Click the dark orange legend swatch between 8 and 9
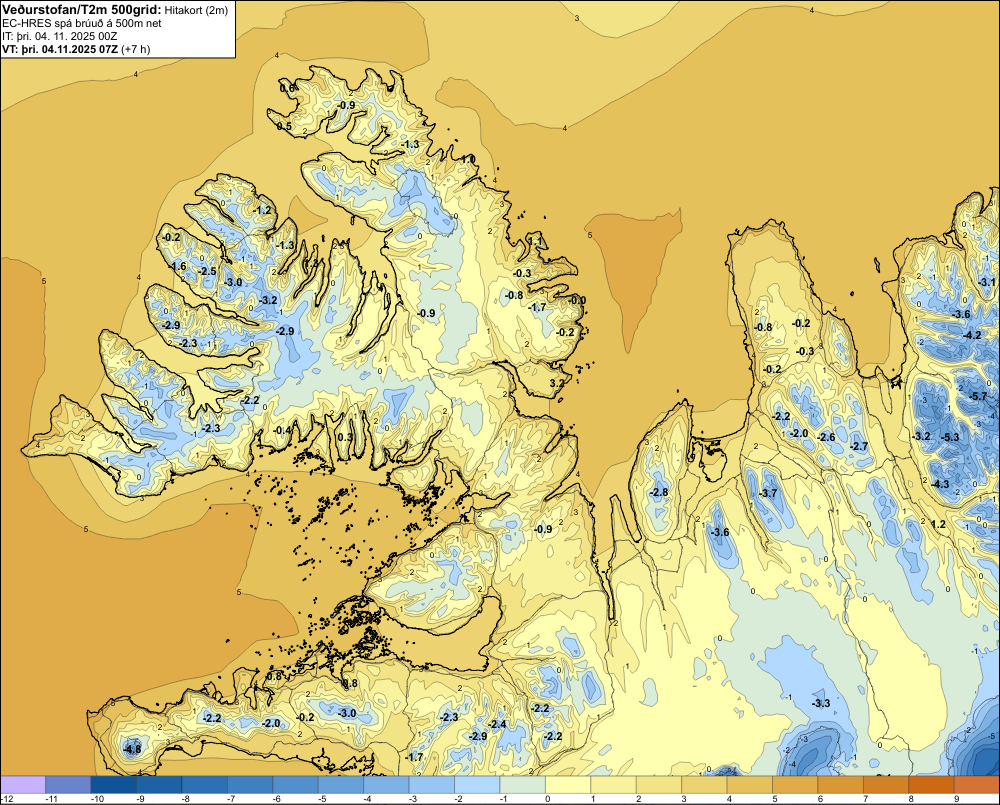The image size is (1000, 805). [x=932, y=785]
